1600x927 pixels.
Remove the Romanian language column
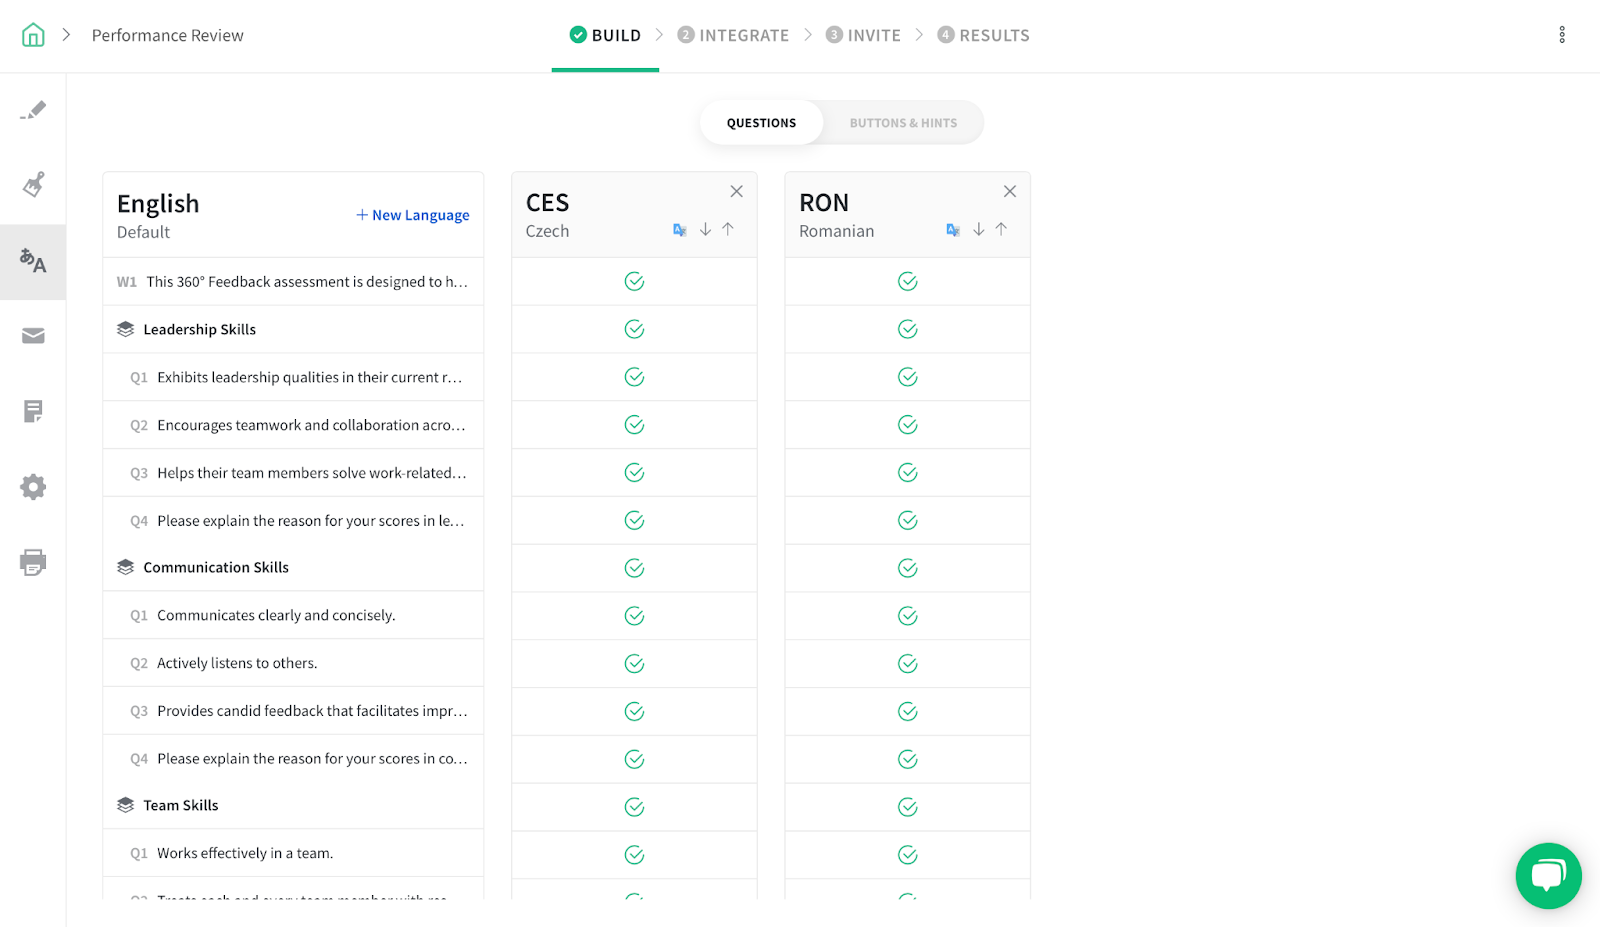1010,191
